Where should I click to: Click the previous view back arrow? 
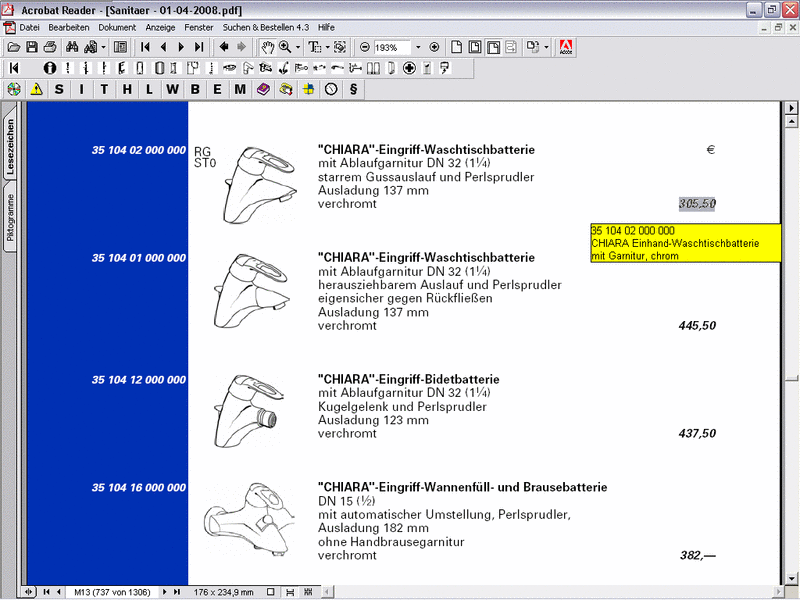pyautogui.click(x=223, y=47)
